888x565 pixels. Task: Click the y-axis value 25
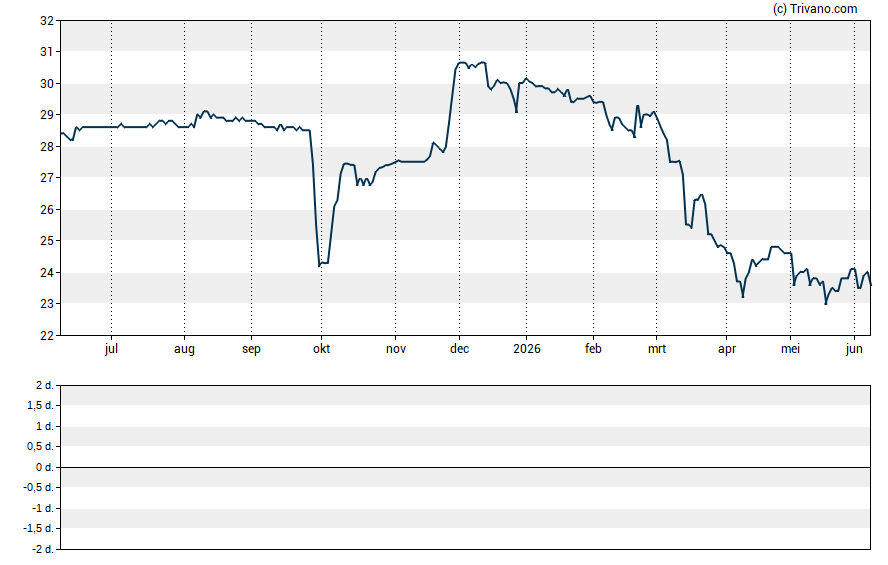click(x=47, y=241)
